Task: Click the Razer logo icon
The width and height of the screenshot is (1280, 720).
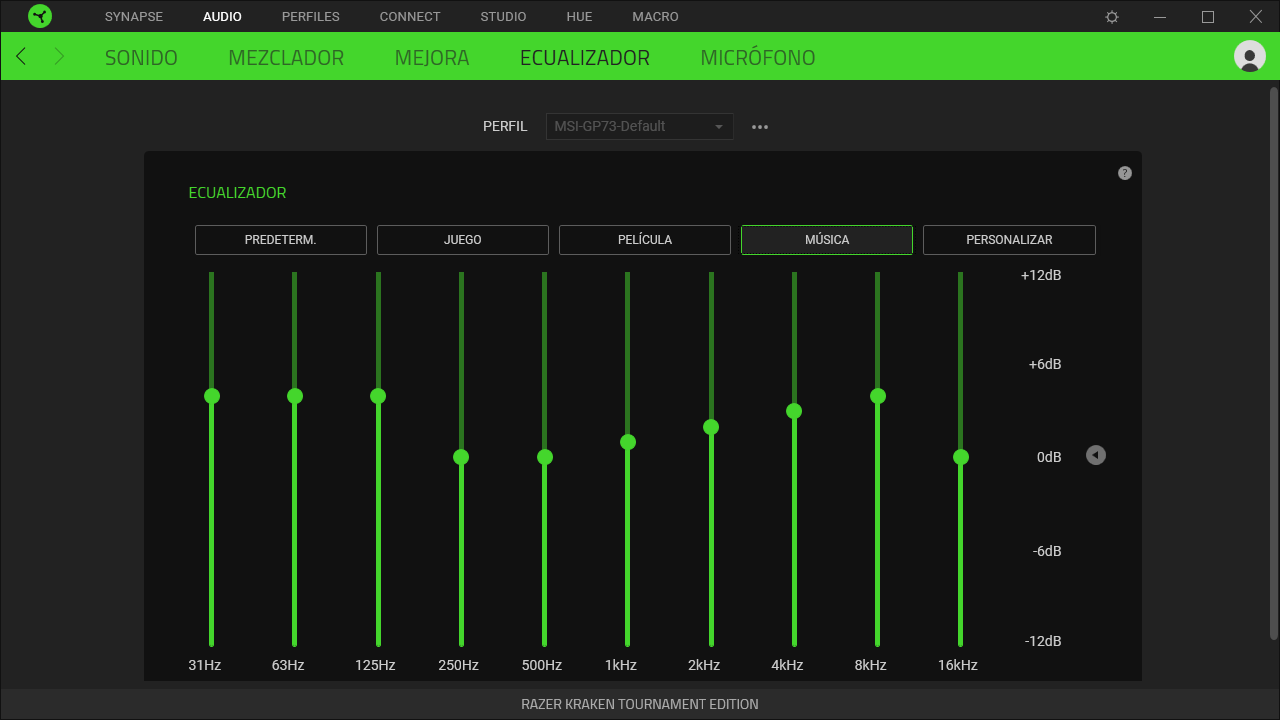Action: 40,16
